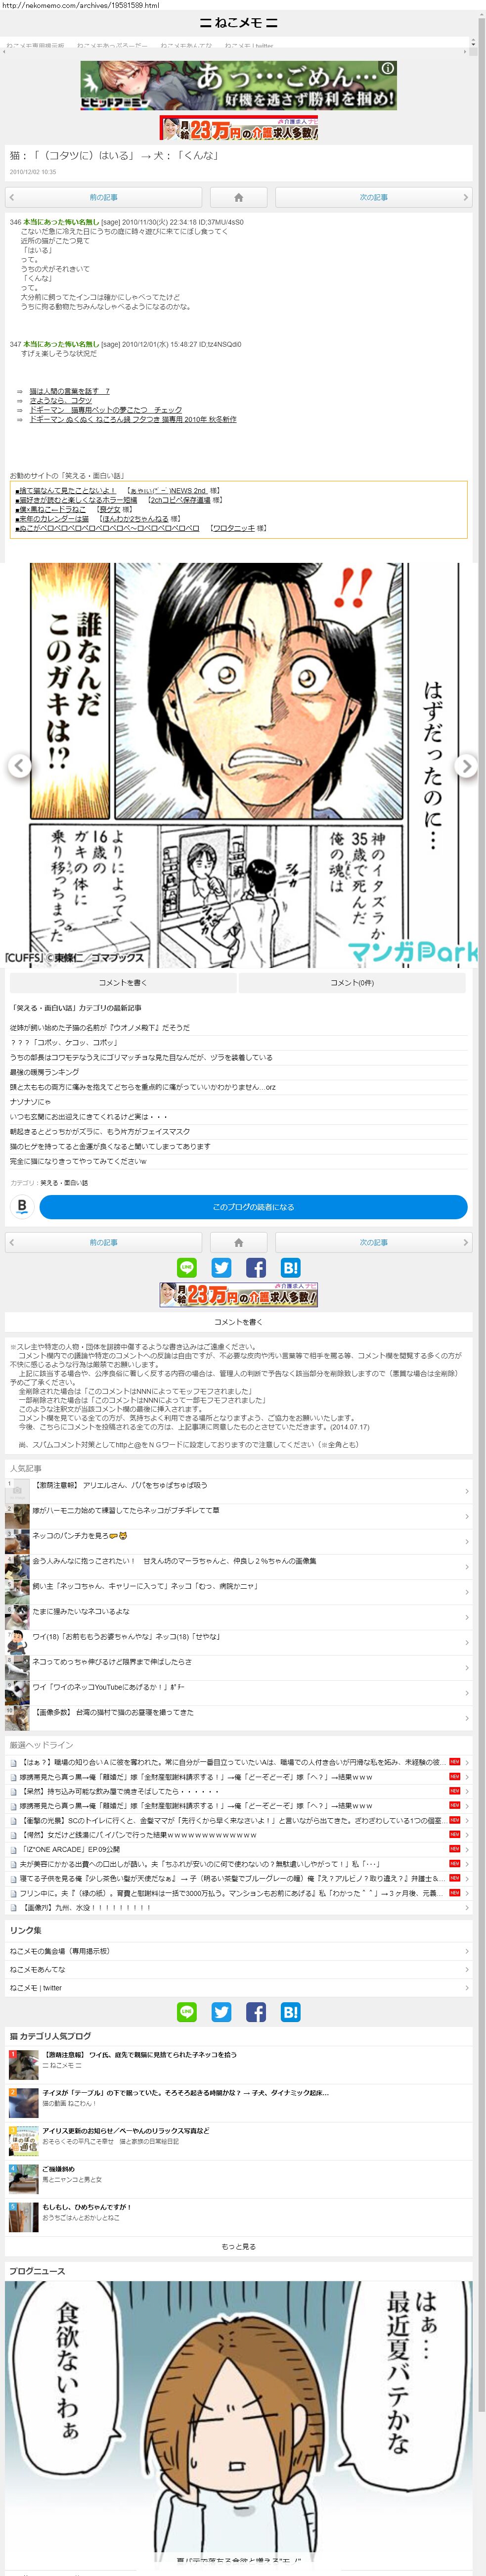Switch to コメント(0件) tab
The image size is (486, 2576).
tap(352, 982)
